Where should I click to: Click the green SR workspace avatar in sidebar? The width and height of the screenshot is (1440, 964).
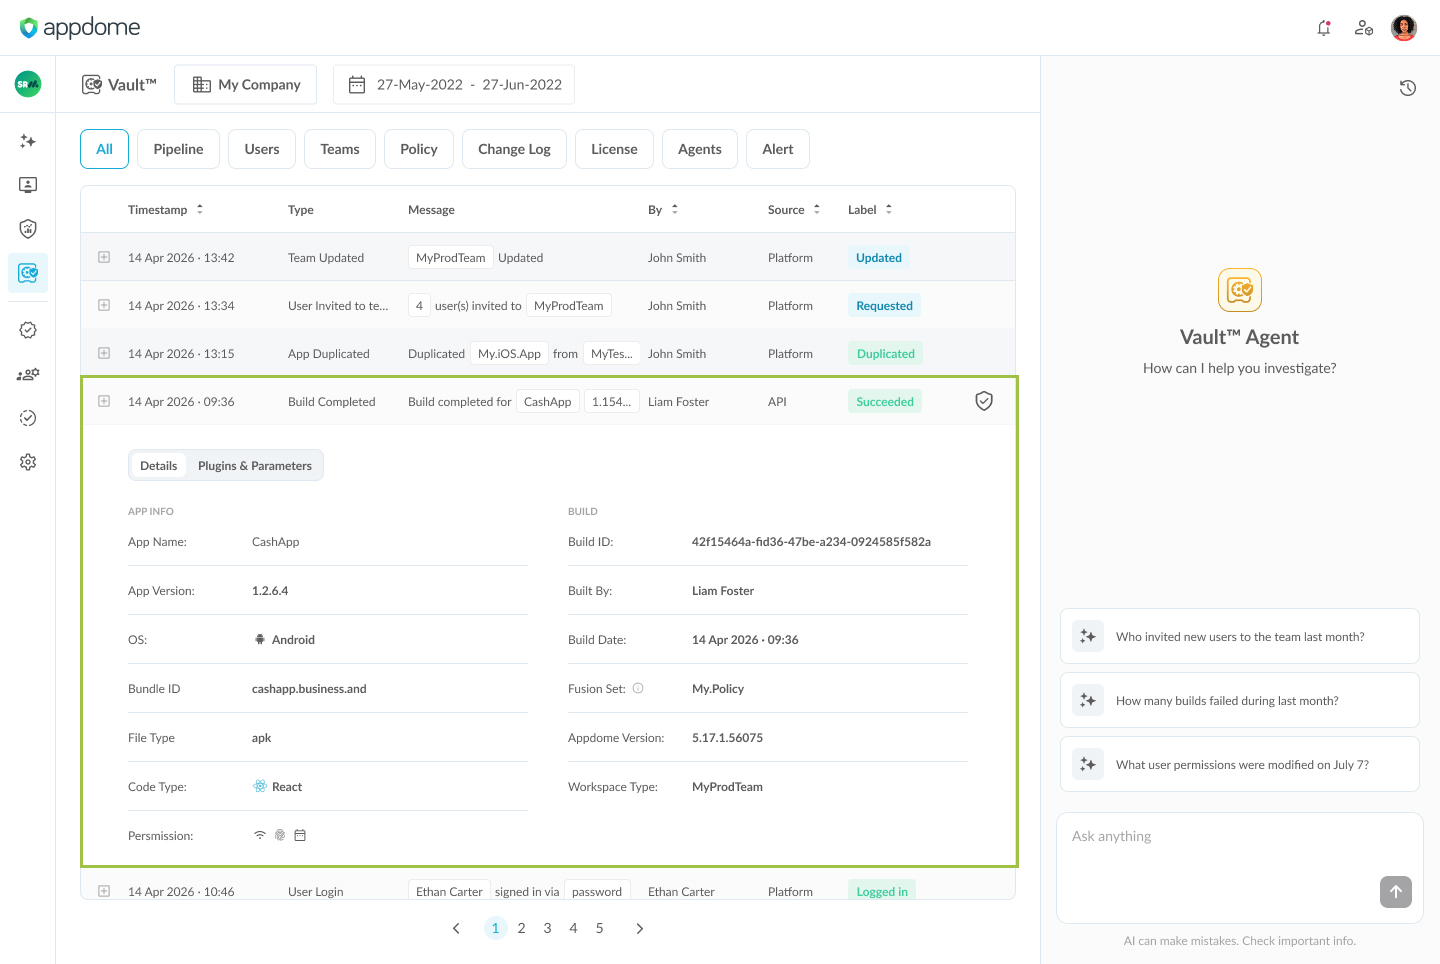28,84
